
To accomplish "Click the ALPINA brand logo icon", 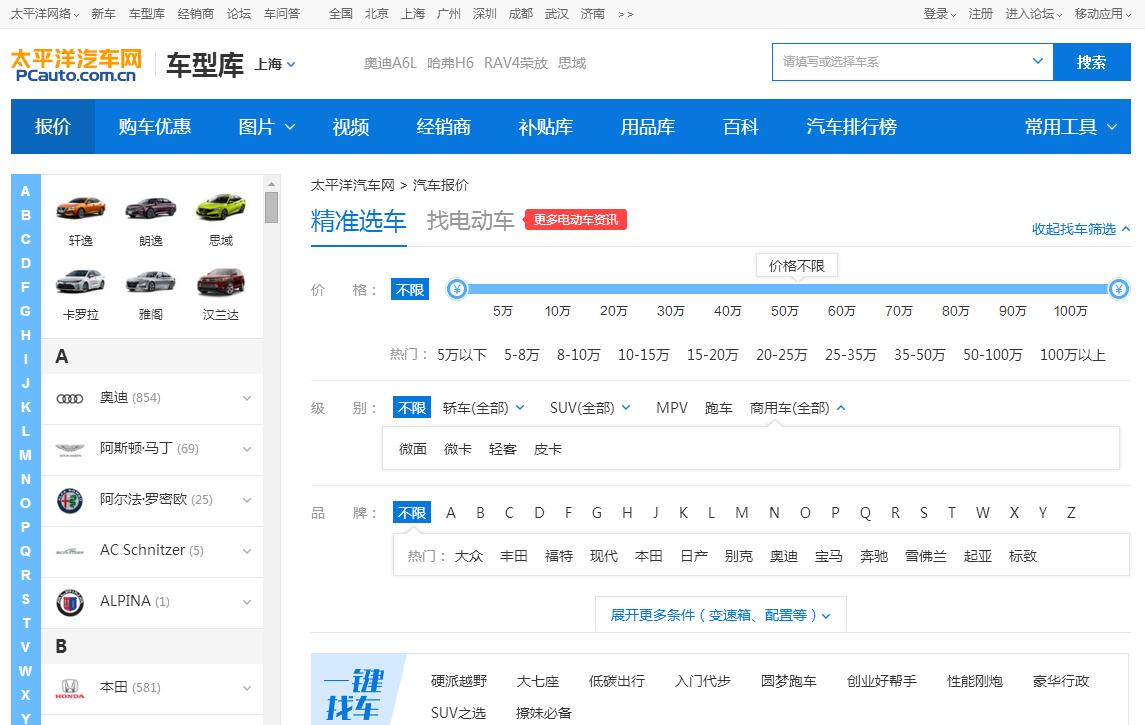I will pos(70,602).
